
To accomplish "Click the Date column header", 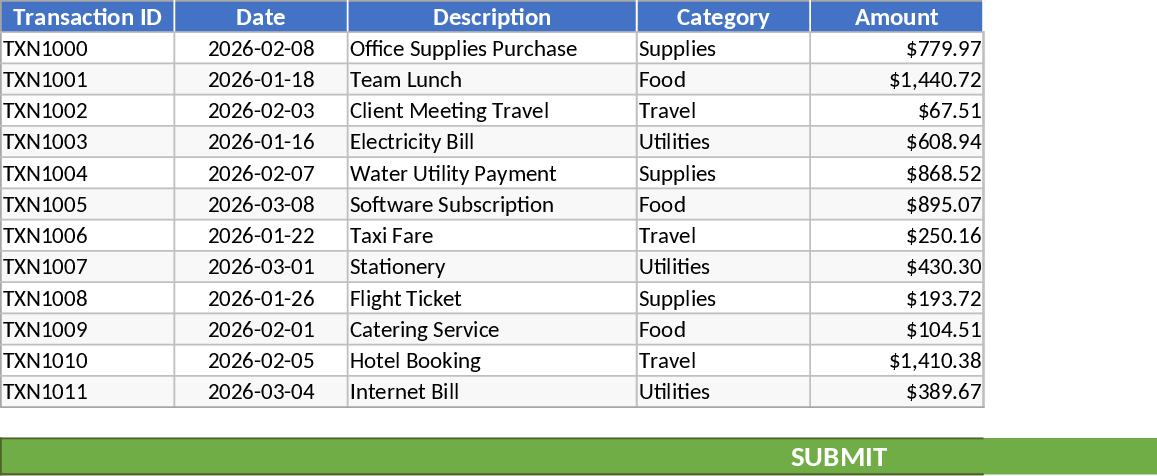I will [x=261, y=17].
